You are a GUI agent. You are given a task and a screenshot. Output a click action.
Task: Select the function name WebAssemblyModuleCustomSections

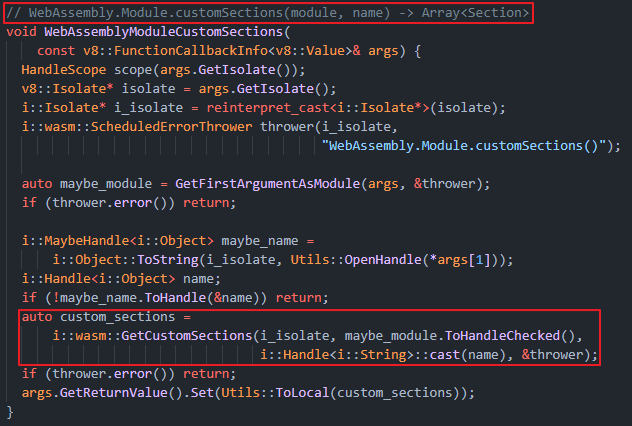coord(164,32)
